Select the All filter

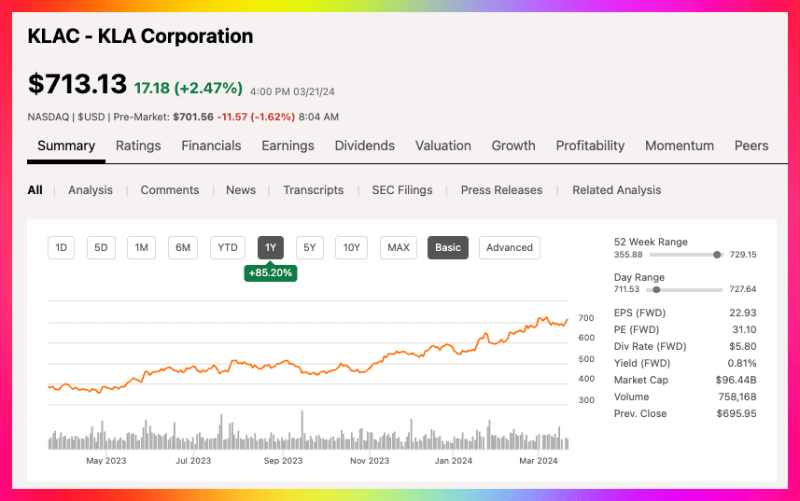coord(35,190)
